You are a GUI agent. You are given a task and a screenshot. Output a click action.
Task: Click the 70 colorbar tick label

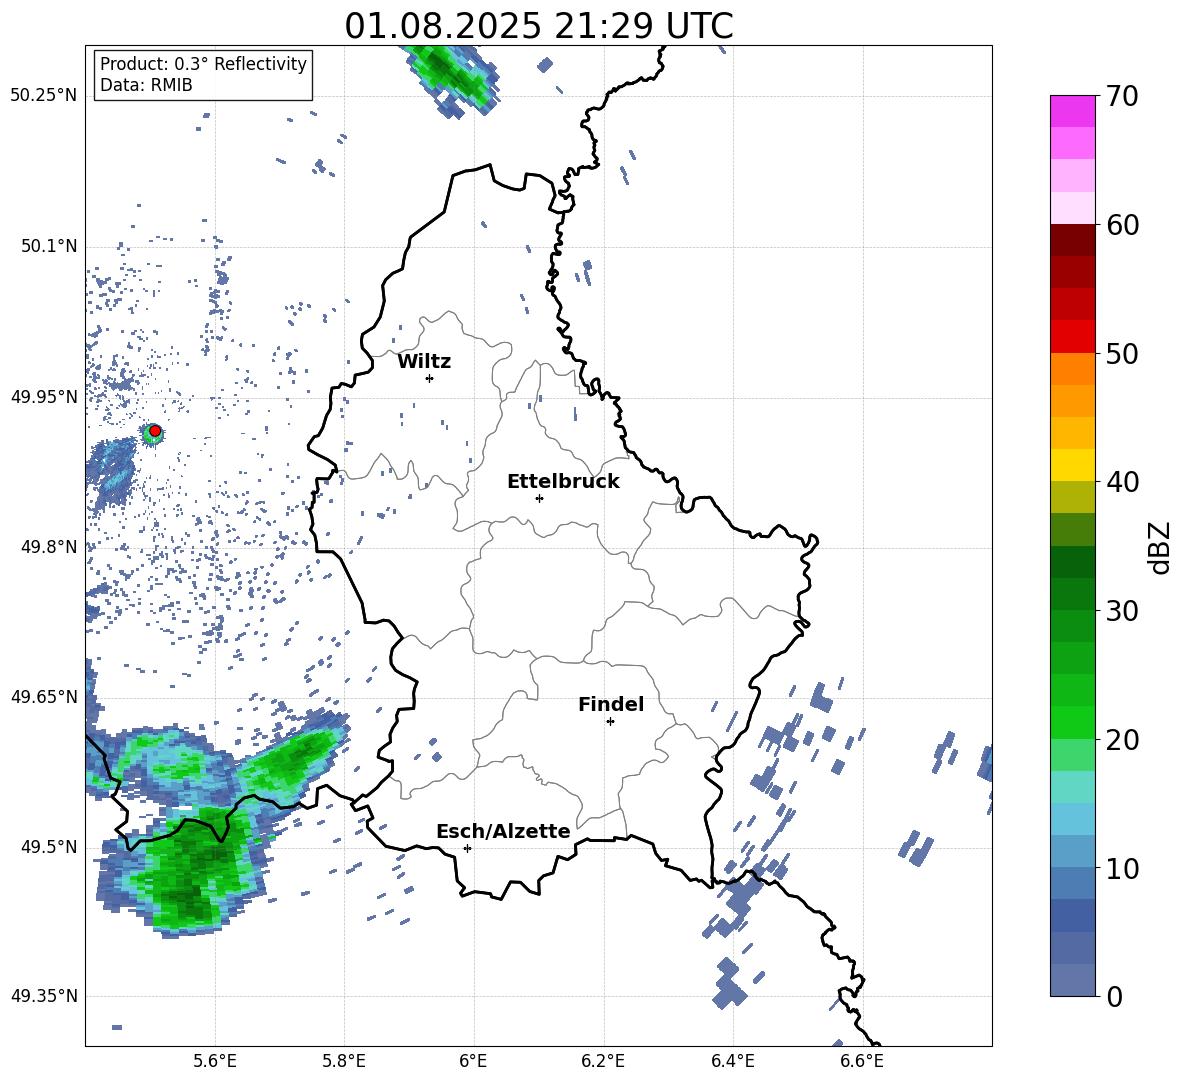pos(1122,96)
